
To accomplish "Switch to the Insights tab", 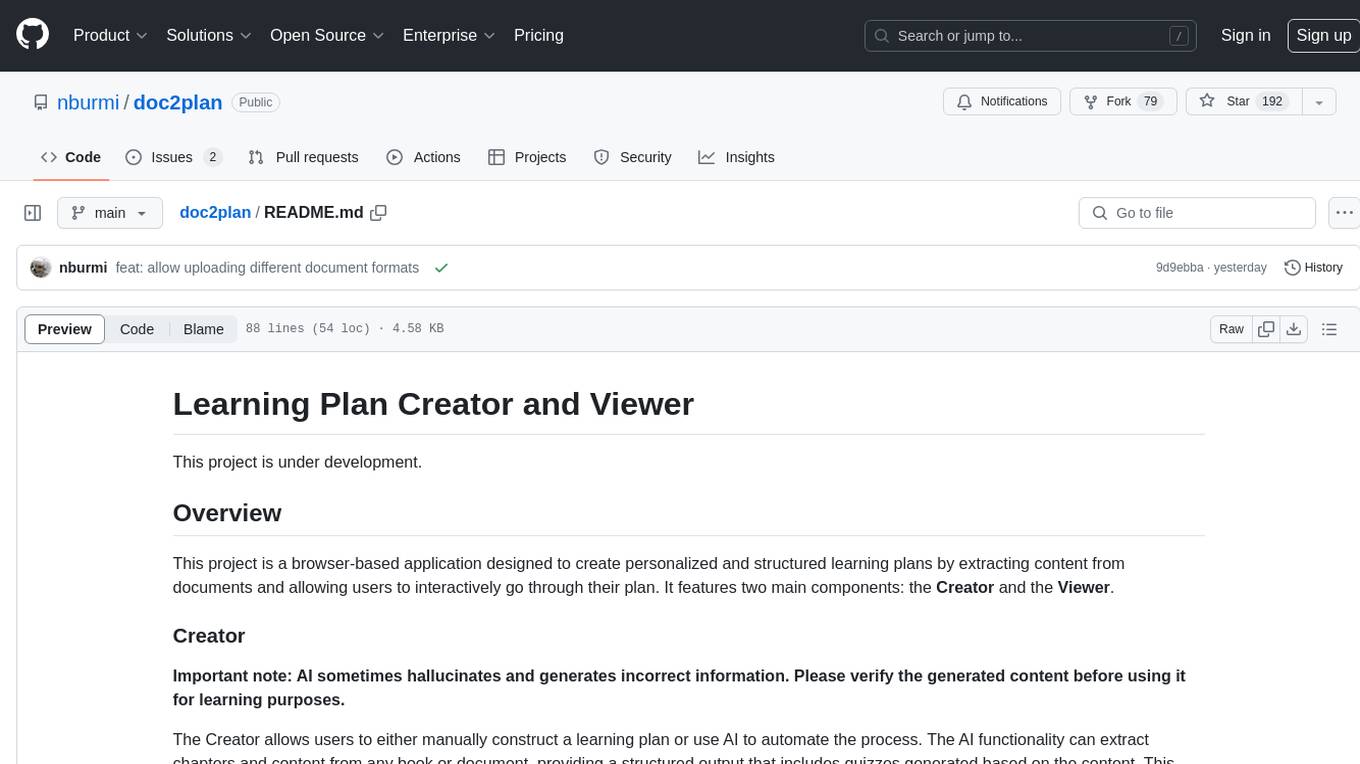I will (x=736, y=157).
